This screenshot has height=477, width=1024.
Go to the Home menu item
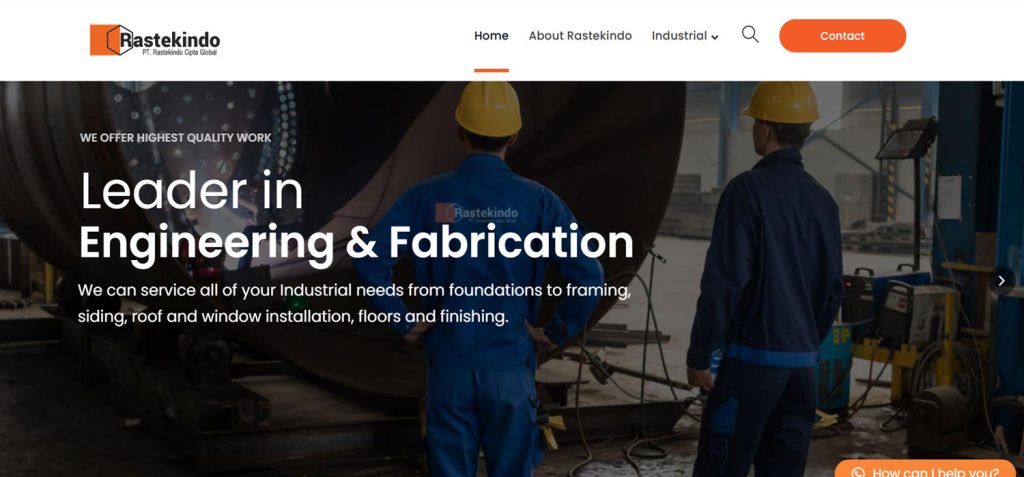tap(491, 36)
